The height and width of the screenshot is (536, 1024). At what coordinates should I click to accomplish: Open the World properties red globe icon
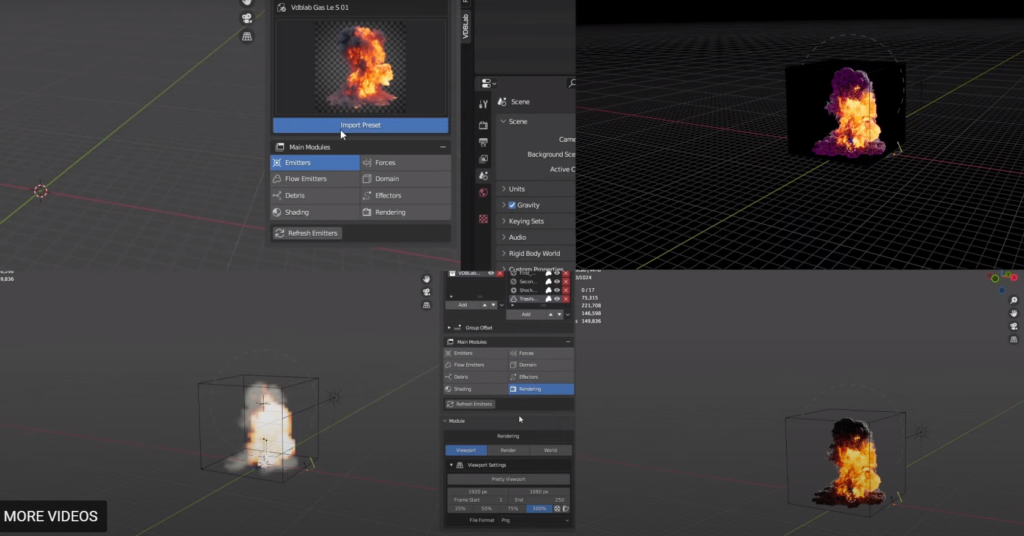click(x=483, y=193)
